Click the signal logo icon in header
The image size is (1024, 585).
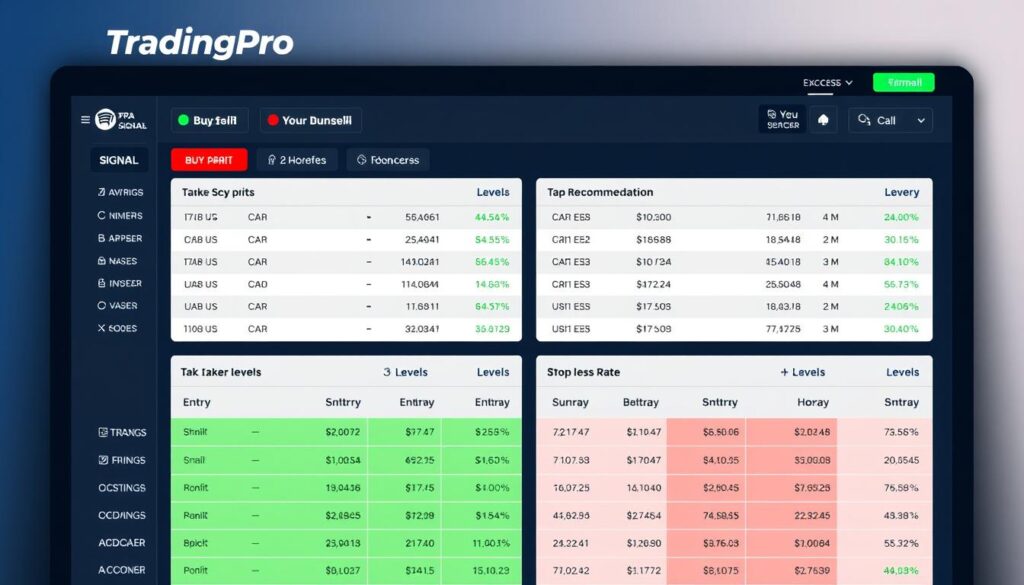106,120
